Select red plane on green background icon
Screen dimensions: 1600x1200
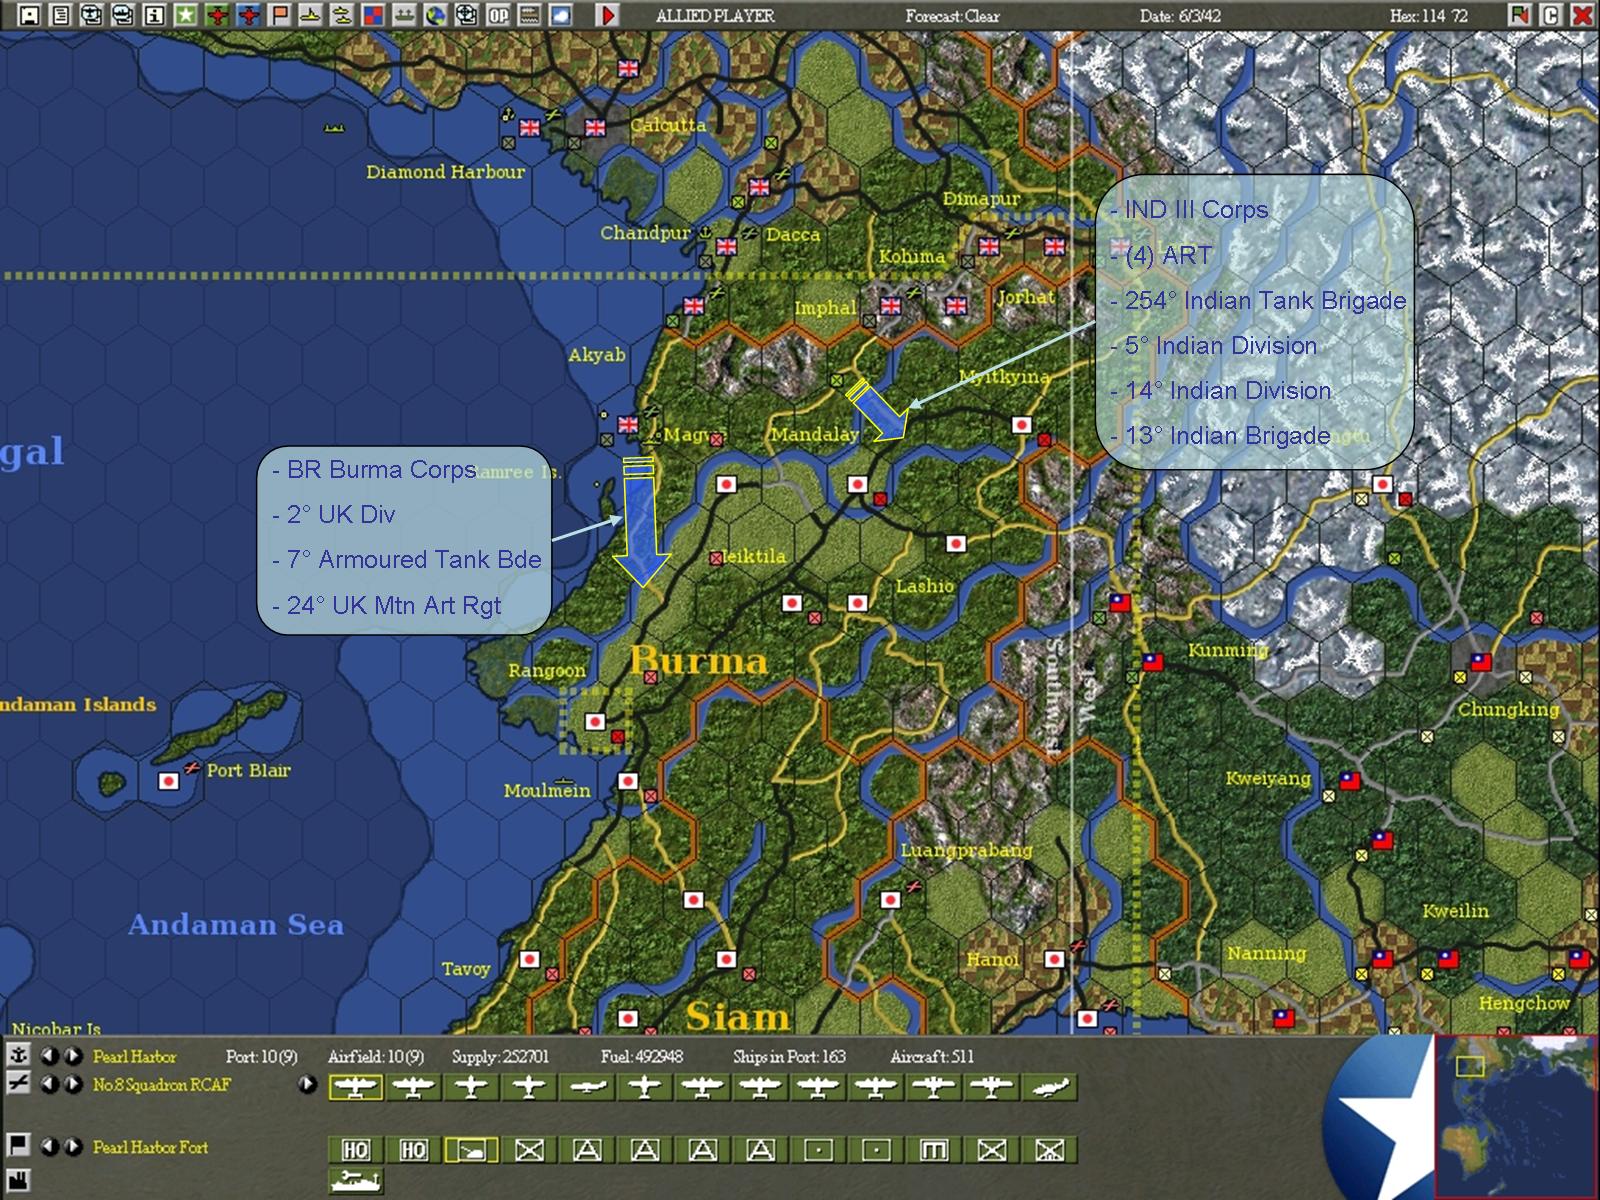click(216, 15)
